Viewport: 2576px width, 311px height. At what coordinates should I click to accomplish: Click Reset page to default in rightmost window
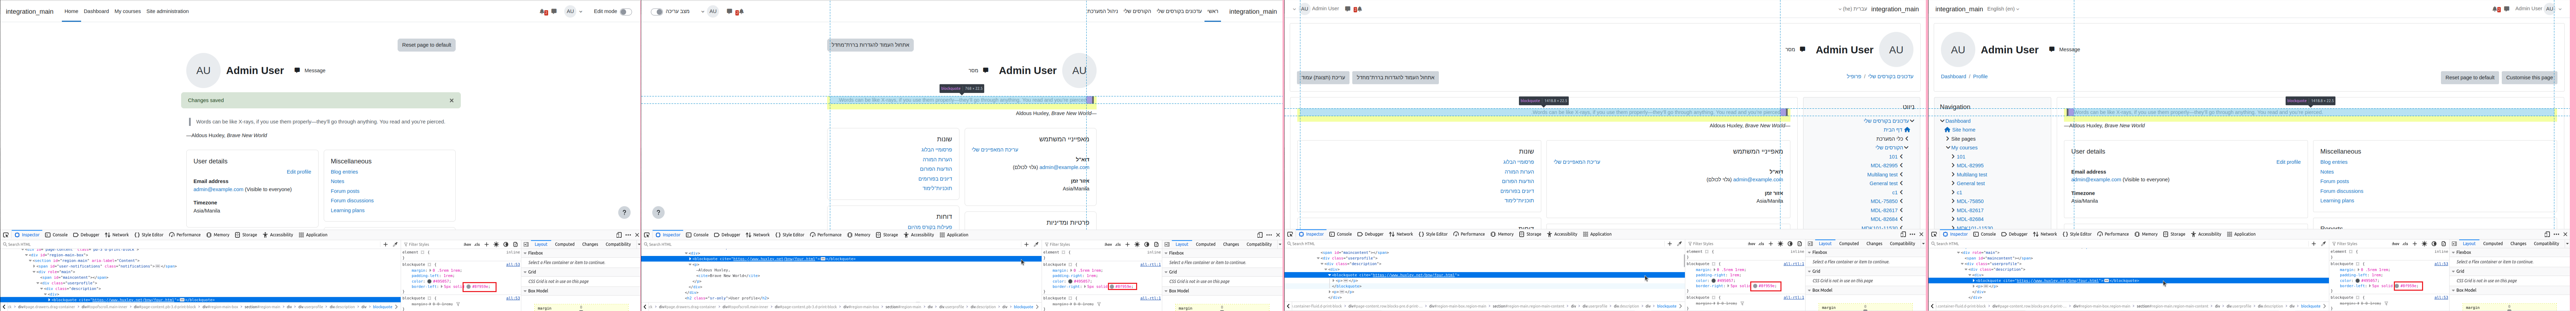pos(2470,77)
